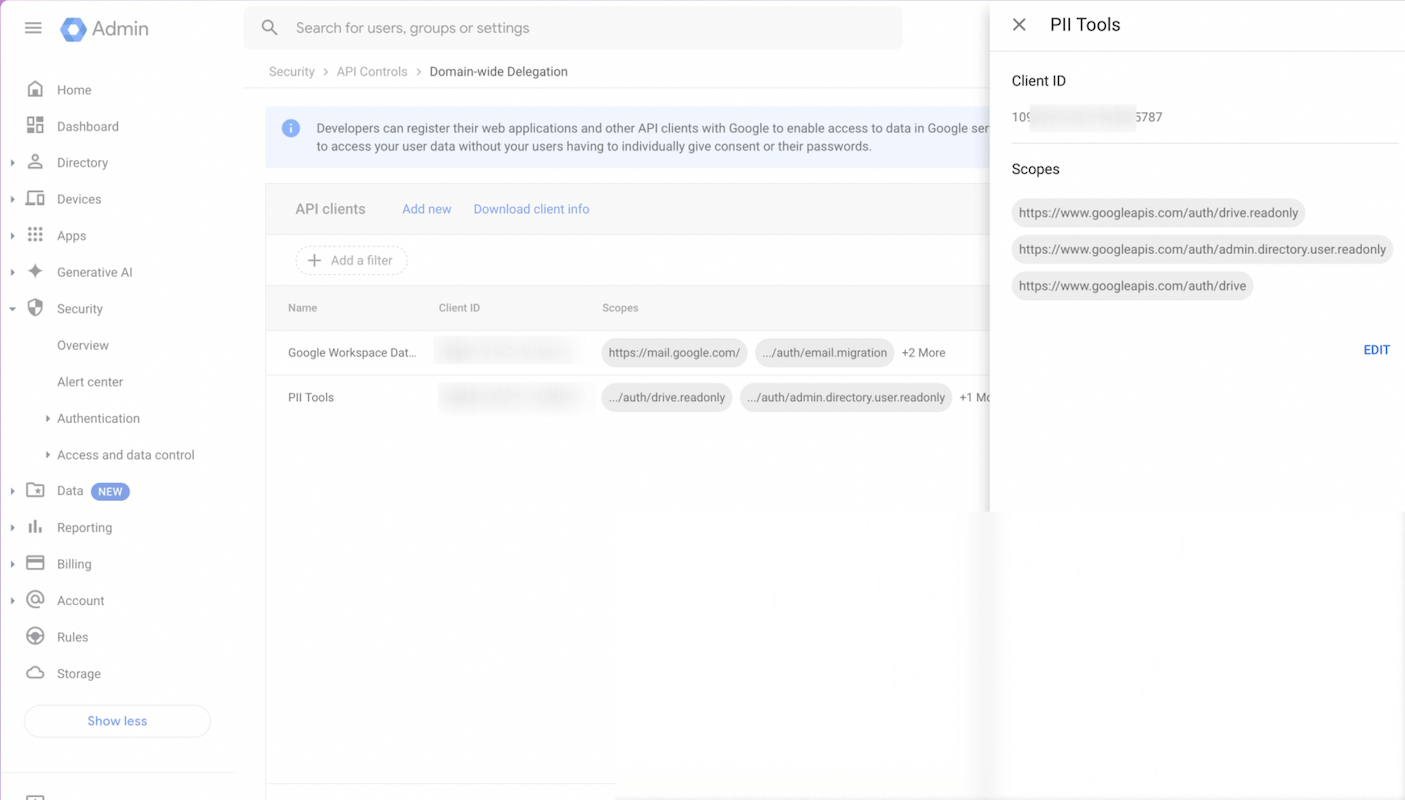Open the Rules menu item

tap(72, 637)
